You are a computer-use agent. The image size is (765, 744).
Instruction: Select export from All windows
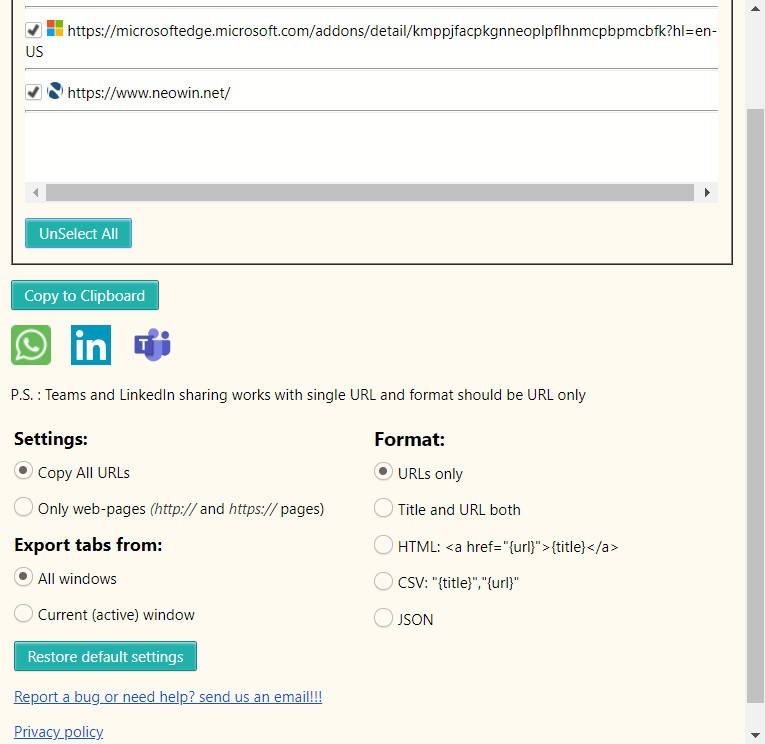pyautogui.click(x=24, y=577)
